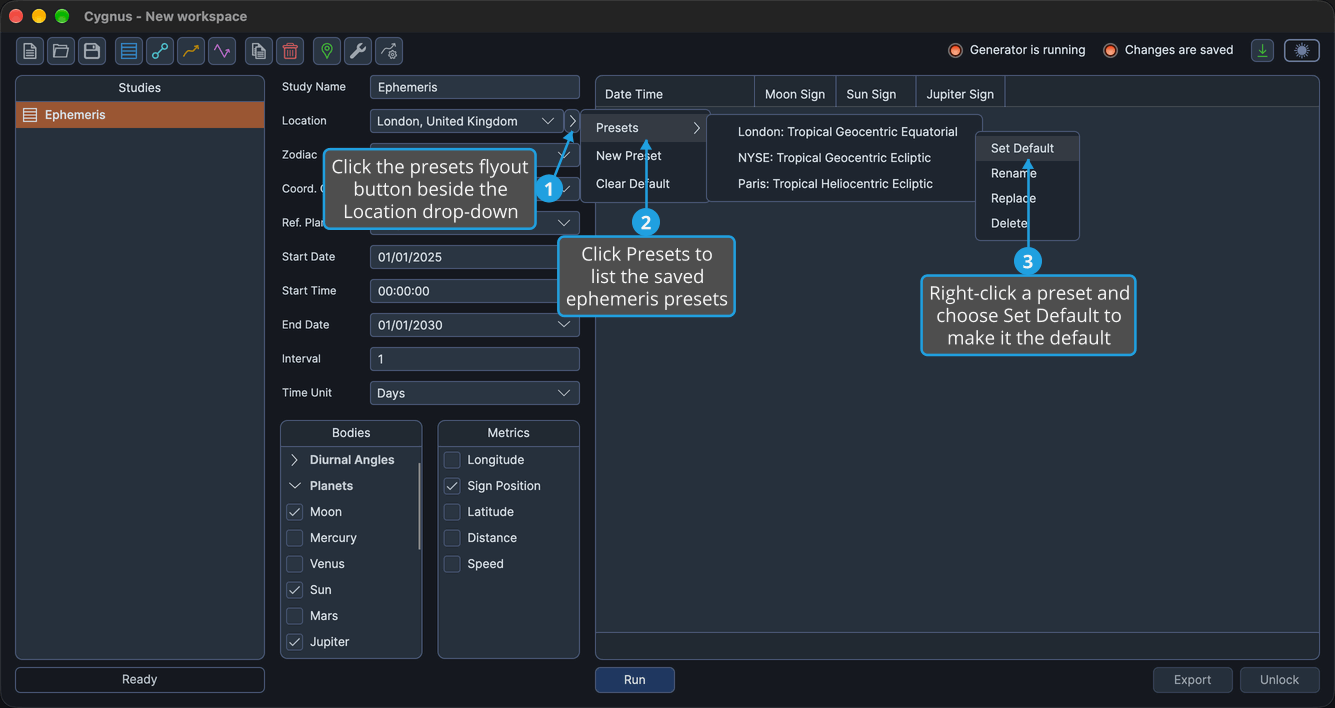Click the Interval input field
1335x708 pixels.
point(475,359)
